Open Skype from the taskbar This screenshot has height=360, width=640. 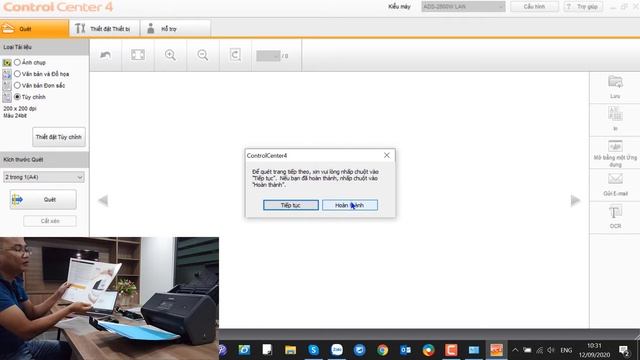click(x=313, y=350)
